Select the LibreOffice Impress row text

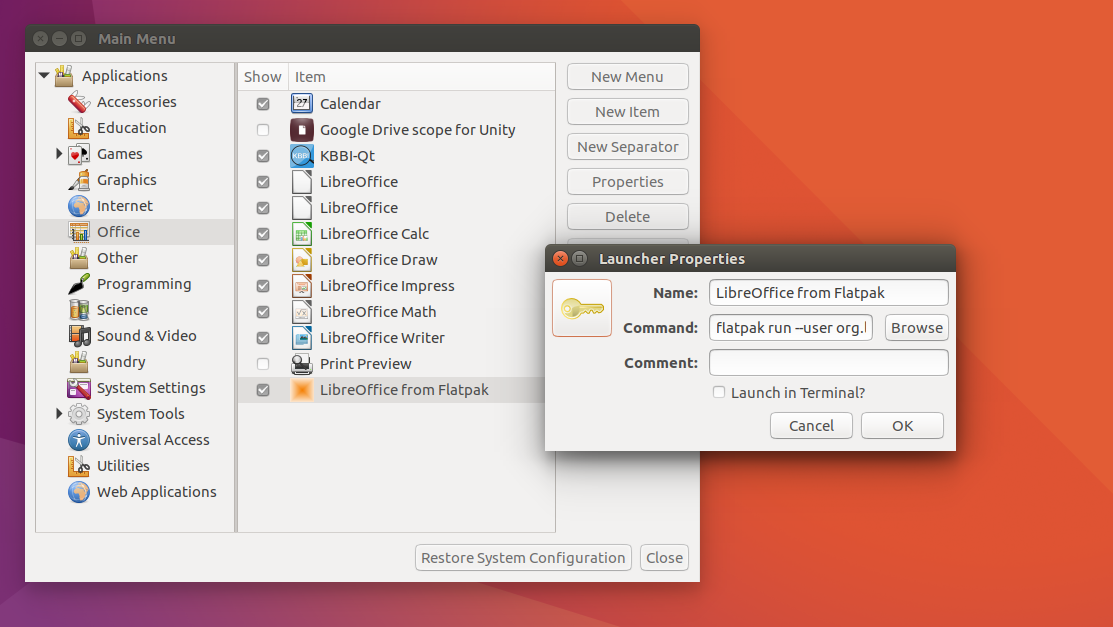click(387, 286)
